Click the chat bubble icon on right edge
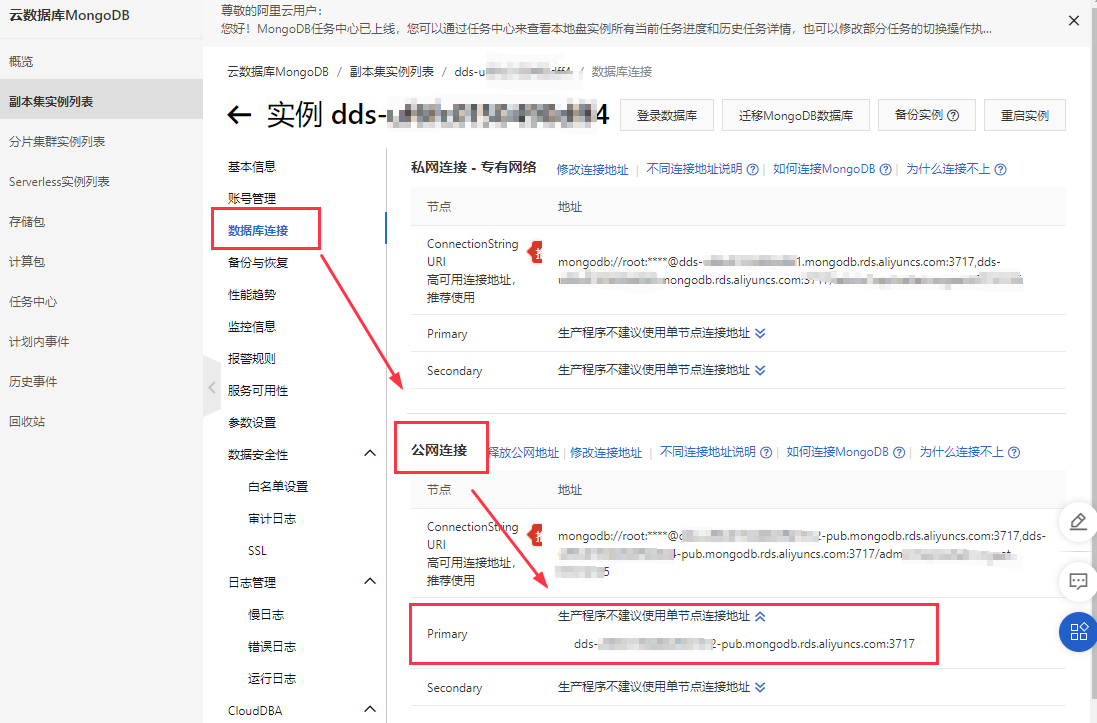The image size is (1097, 723). tap(1077, 581)
